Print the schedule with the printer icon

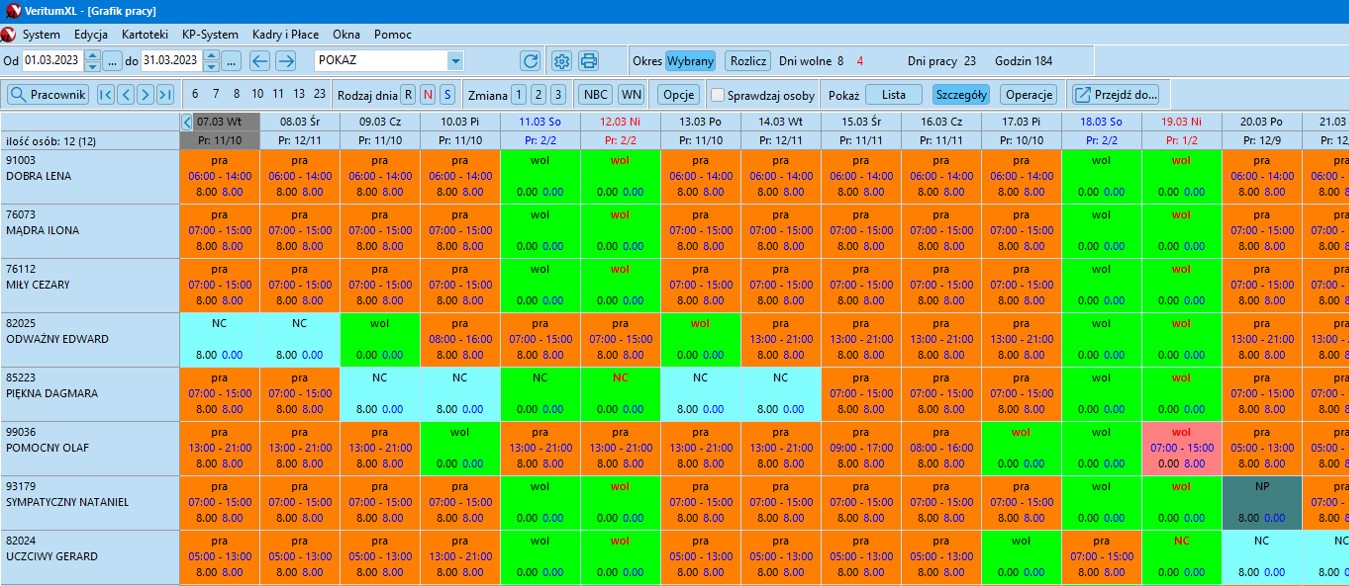pyautogui.click(x=589, y=61)
